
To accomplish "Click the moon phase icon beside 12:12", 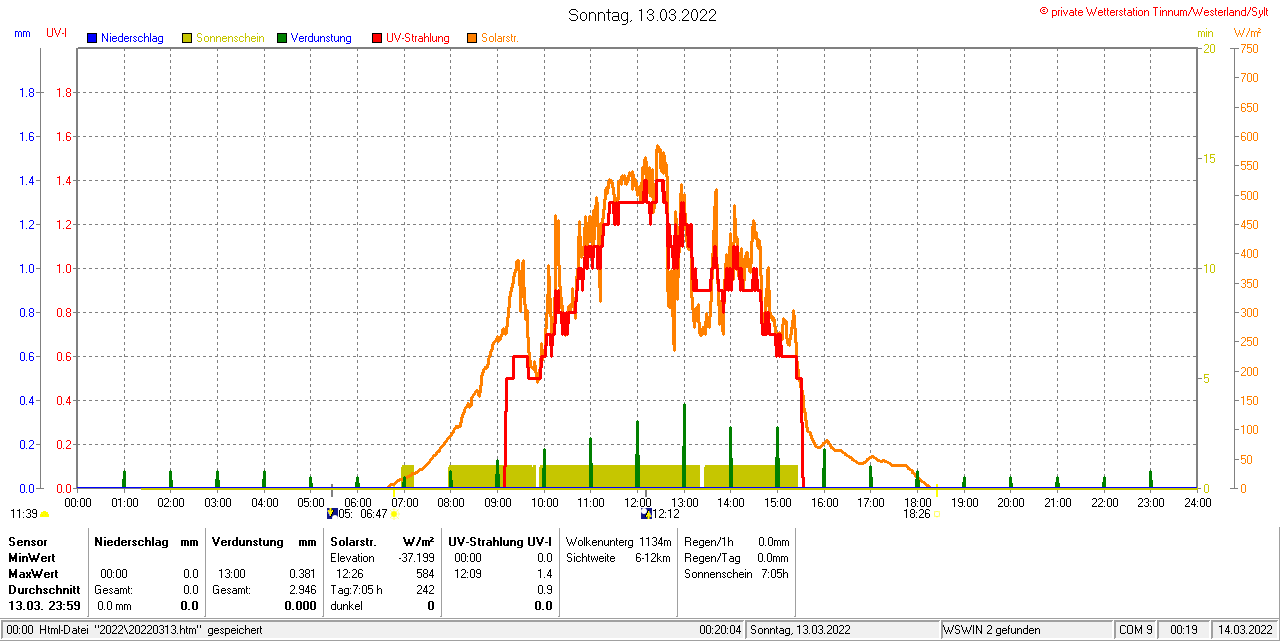I will pyautogui.click(x=647, y=514).
